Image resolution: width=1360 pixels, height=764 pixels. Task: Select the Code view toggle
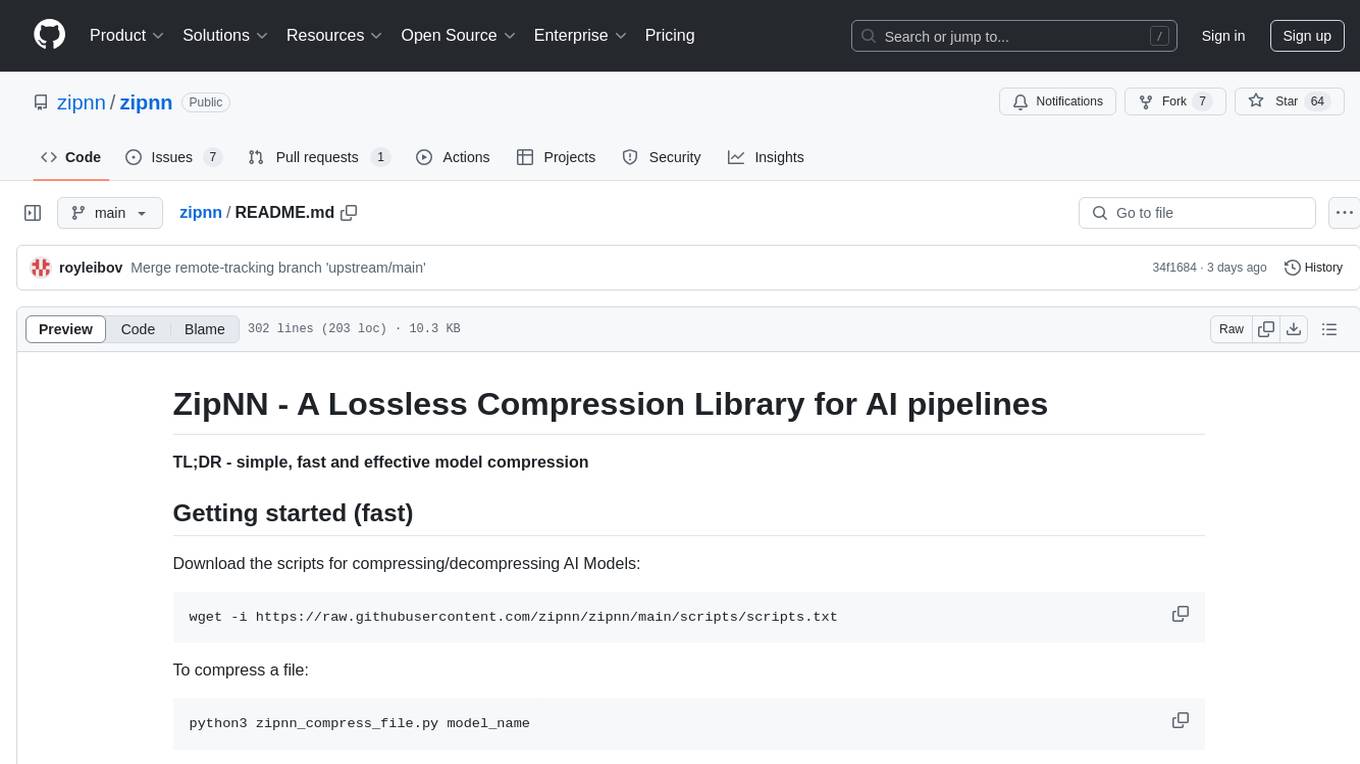[x=138, y=329]
